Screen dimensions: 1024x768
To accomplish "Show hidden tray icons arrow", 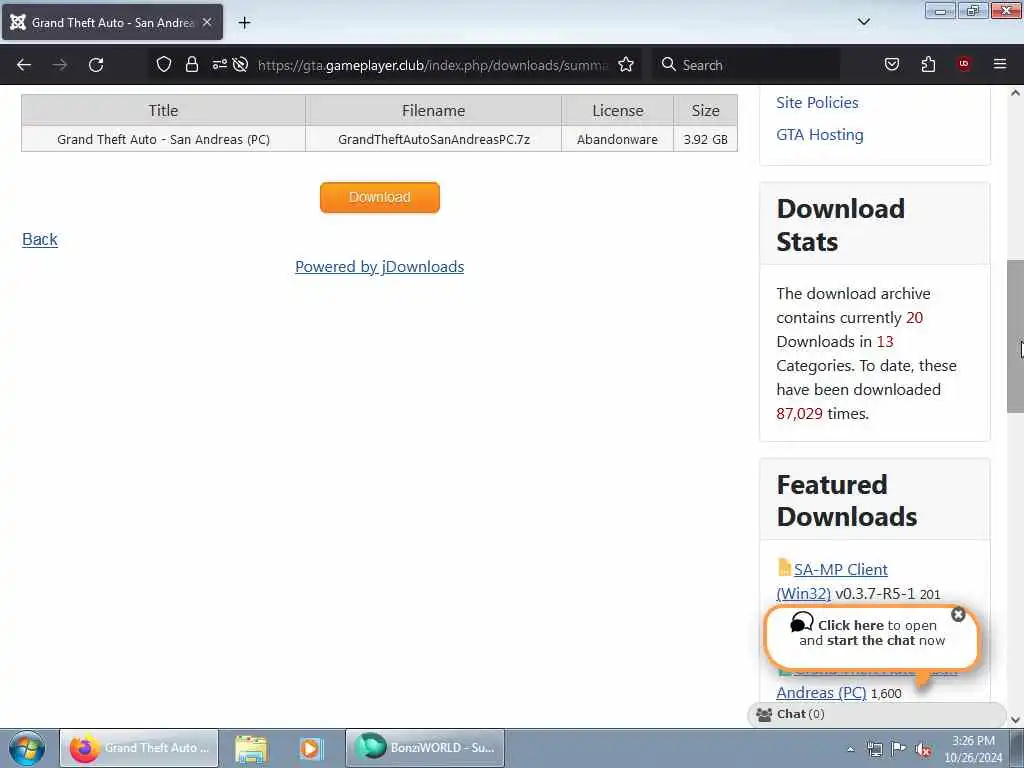I will (850, 750).
